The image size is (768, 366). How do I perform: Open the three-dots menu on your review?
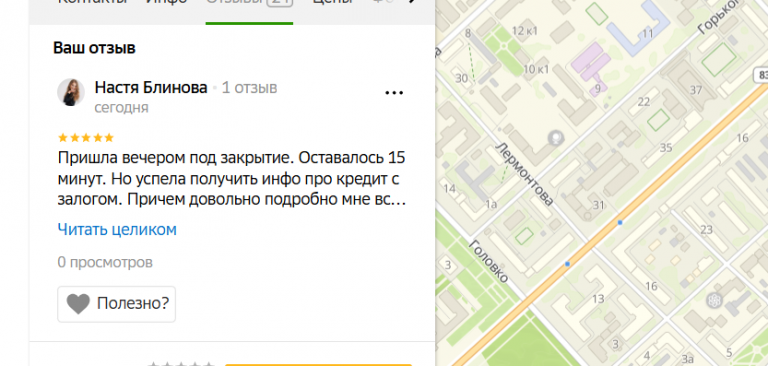394,93
